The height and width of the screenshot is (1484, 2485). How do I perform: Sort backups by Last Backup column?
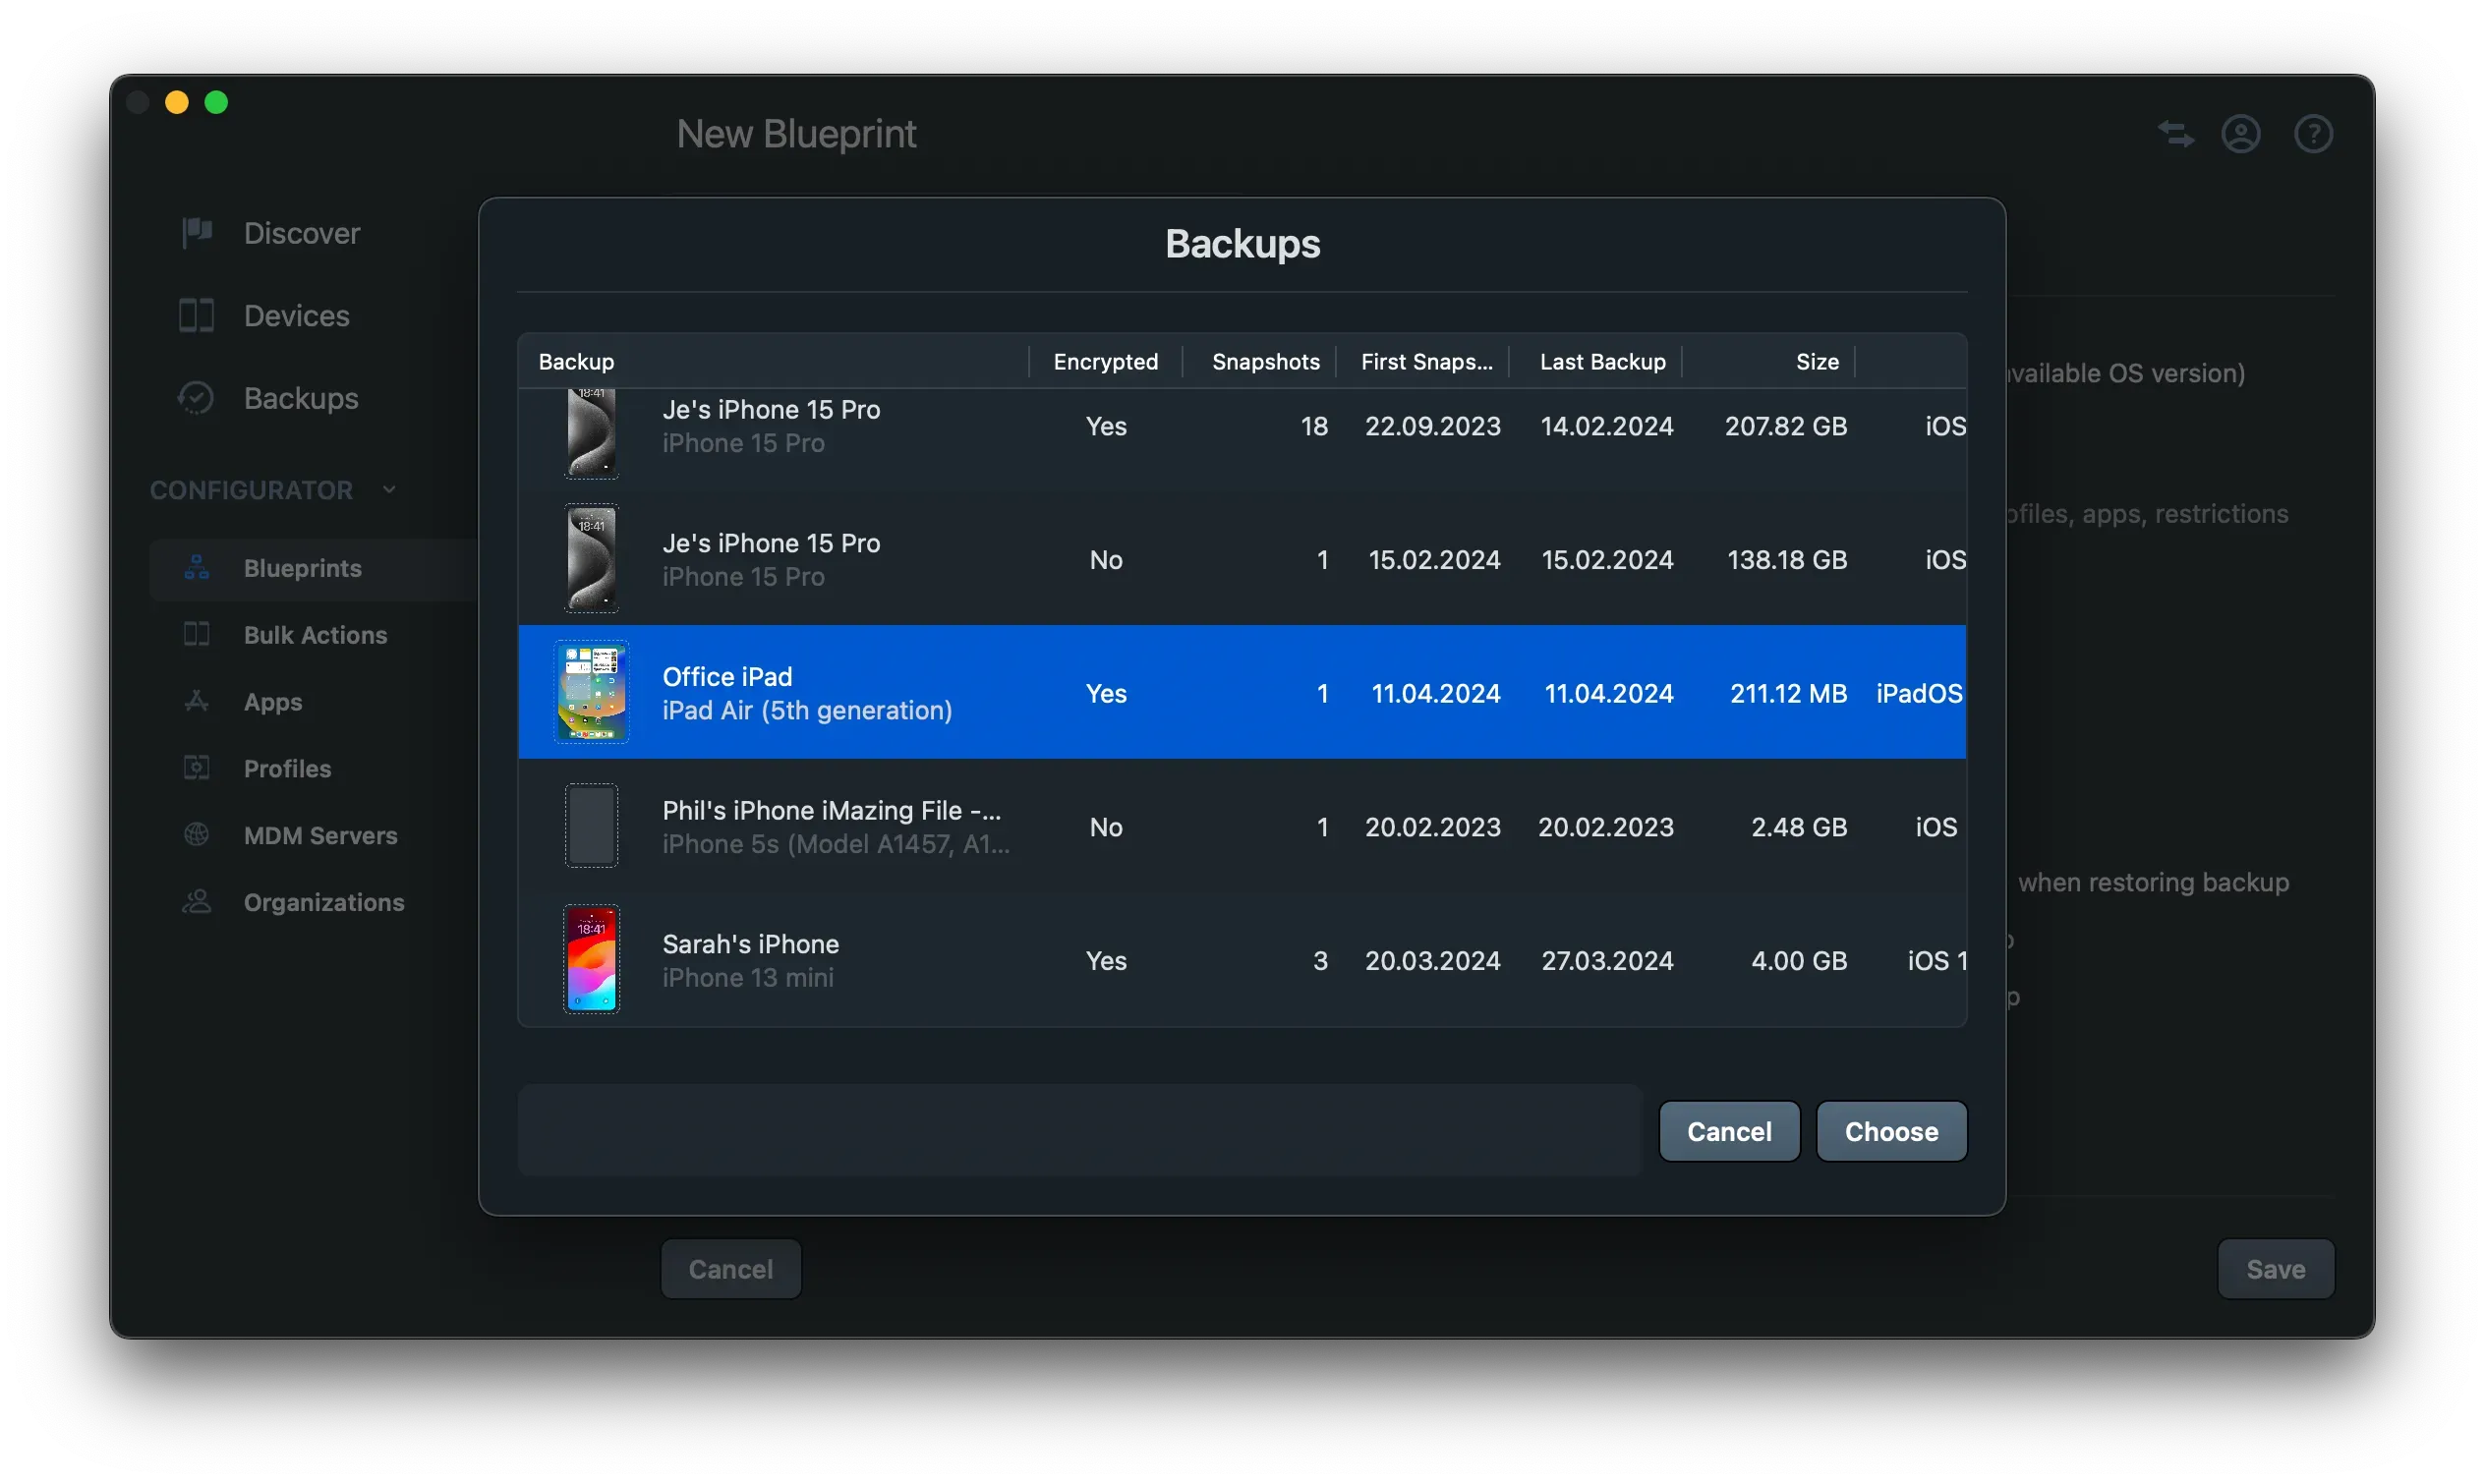1601,361
